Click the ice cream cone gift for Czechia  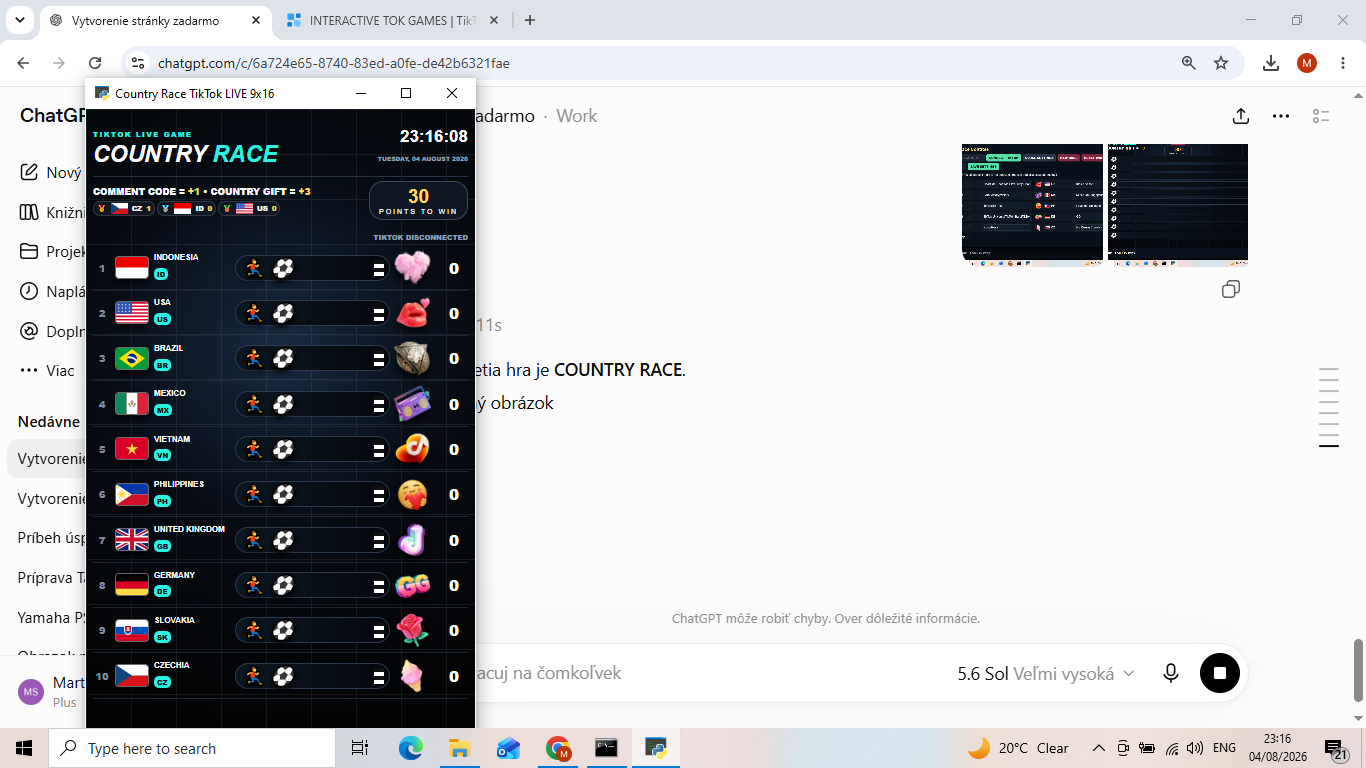click(x=412, y=676)
